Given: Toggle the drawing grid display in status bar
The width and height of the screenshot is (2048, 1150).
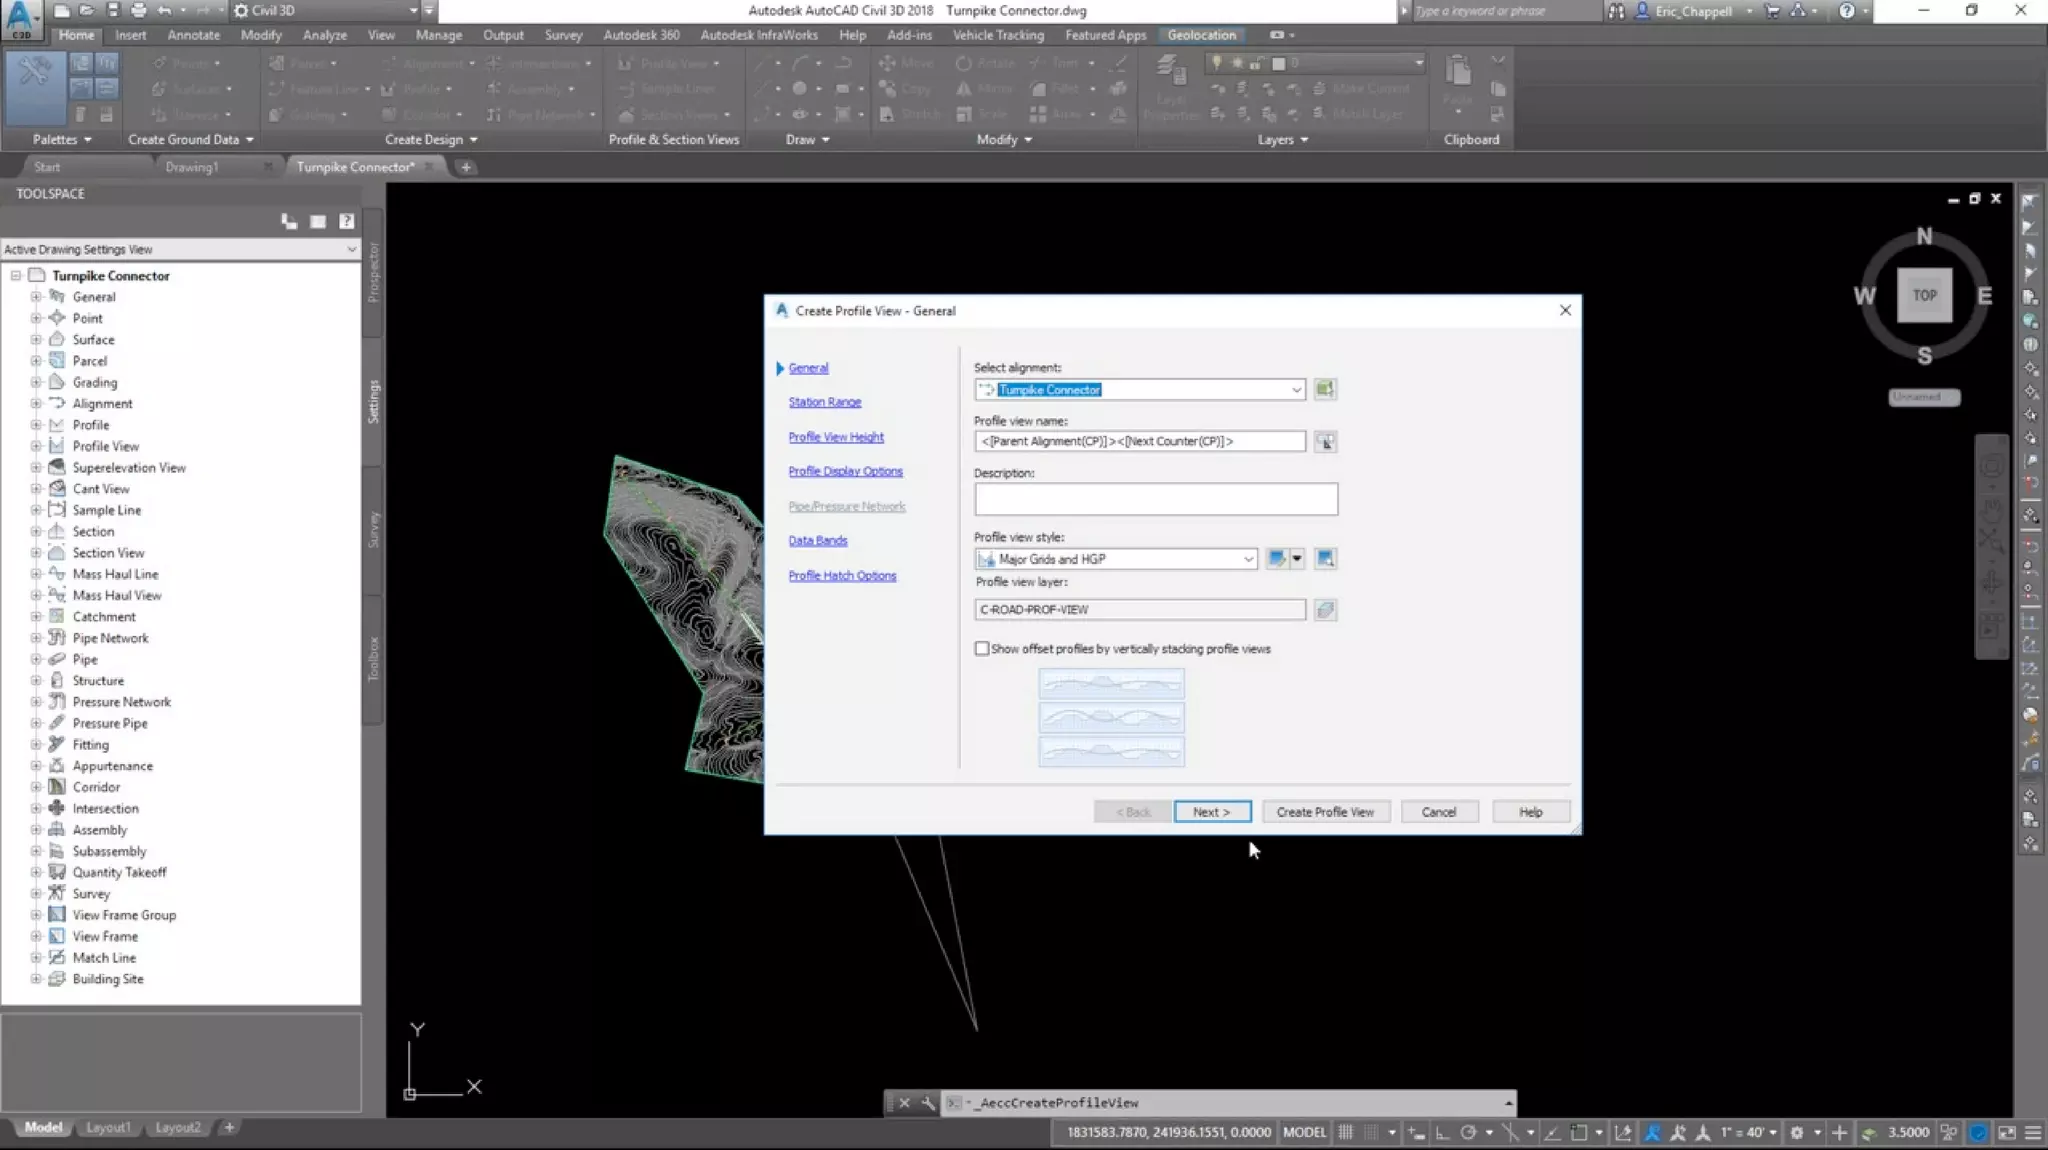Looking at the screenshot, I should pyautogui.click(x=1346, y=1132).
